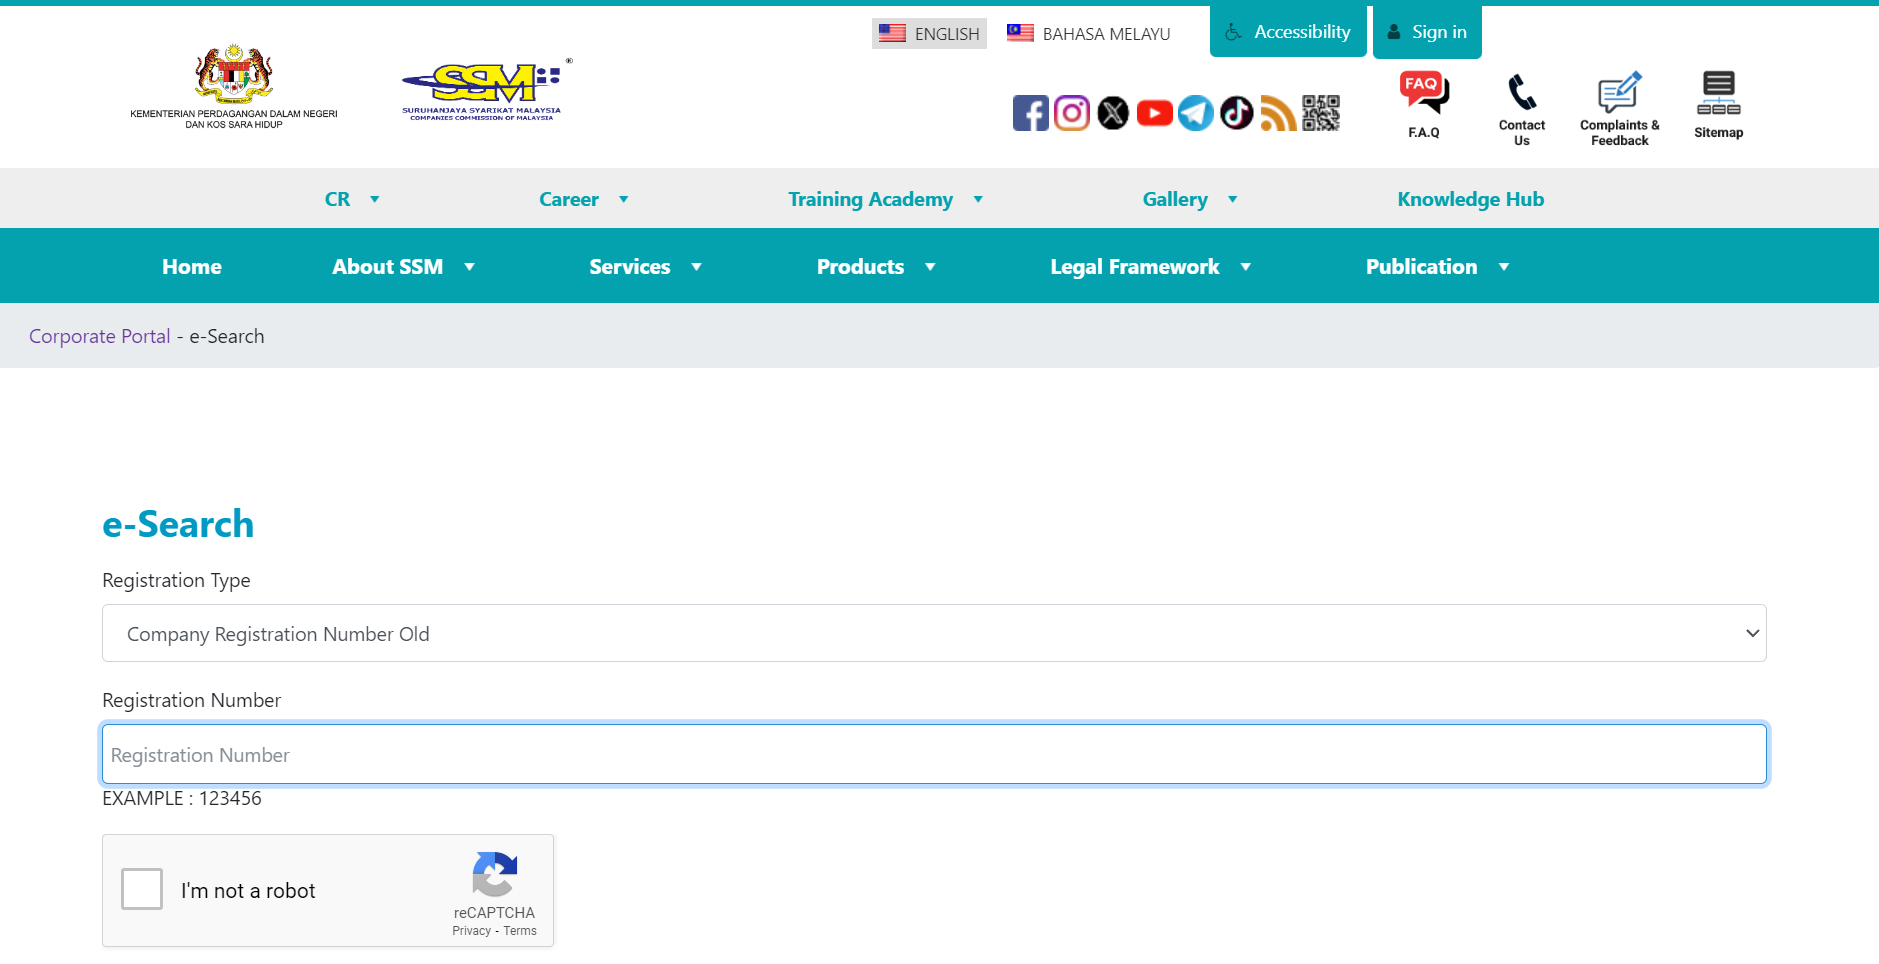1879x964 pixels.
Task: Click the e-Search breadcrumb text
Action: [x=227, y=336]
